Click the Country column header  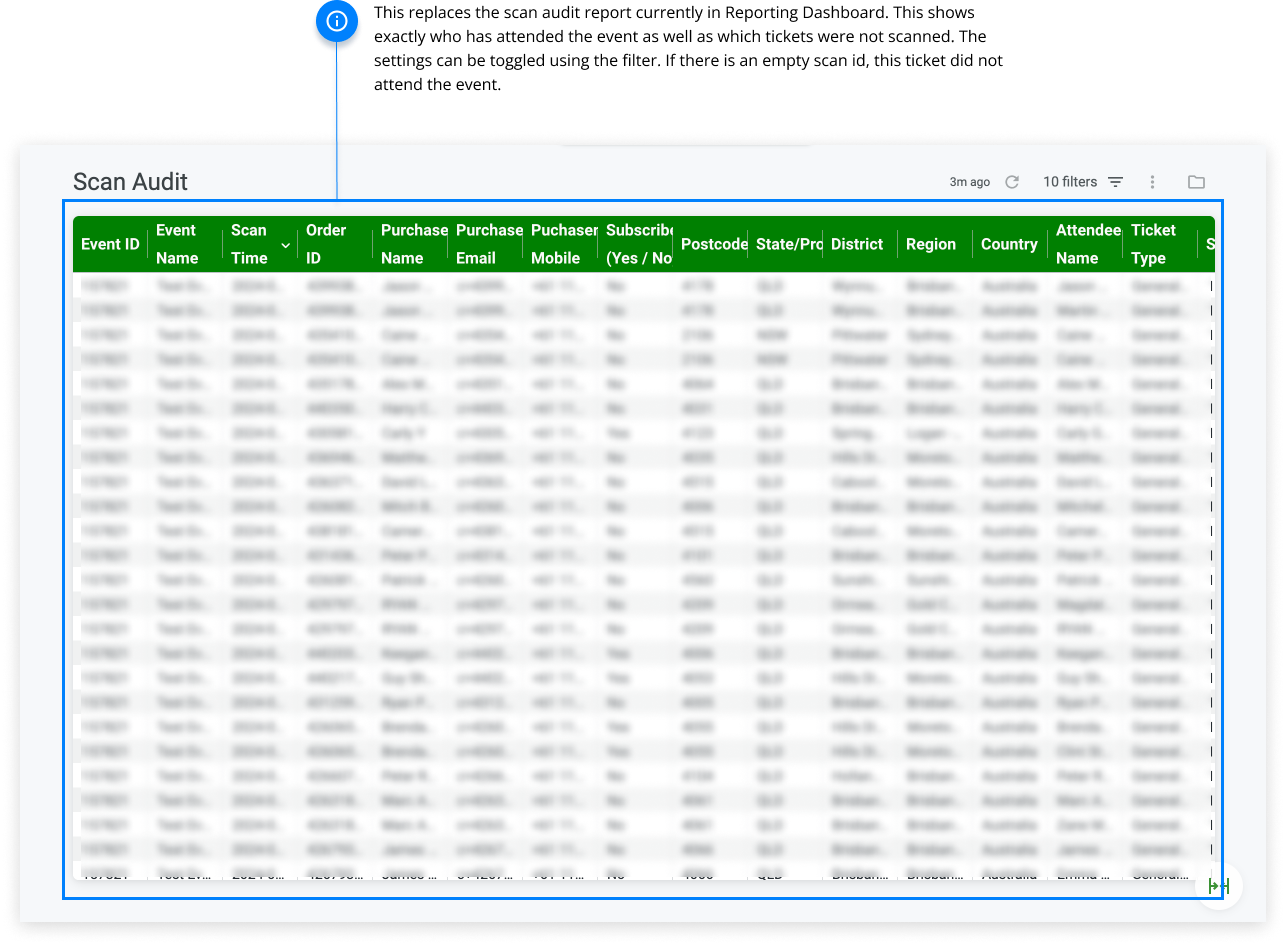tap(1009, 243)
